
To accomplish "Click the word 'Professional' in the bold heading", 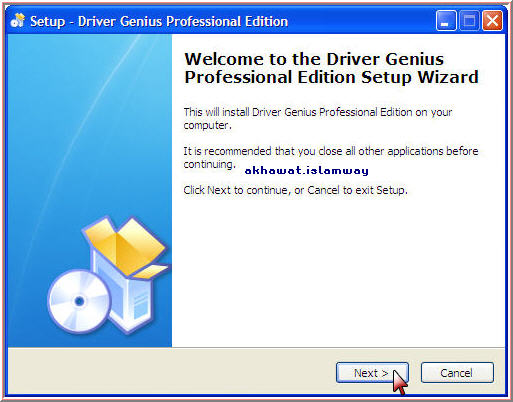I will pos(239,77).
